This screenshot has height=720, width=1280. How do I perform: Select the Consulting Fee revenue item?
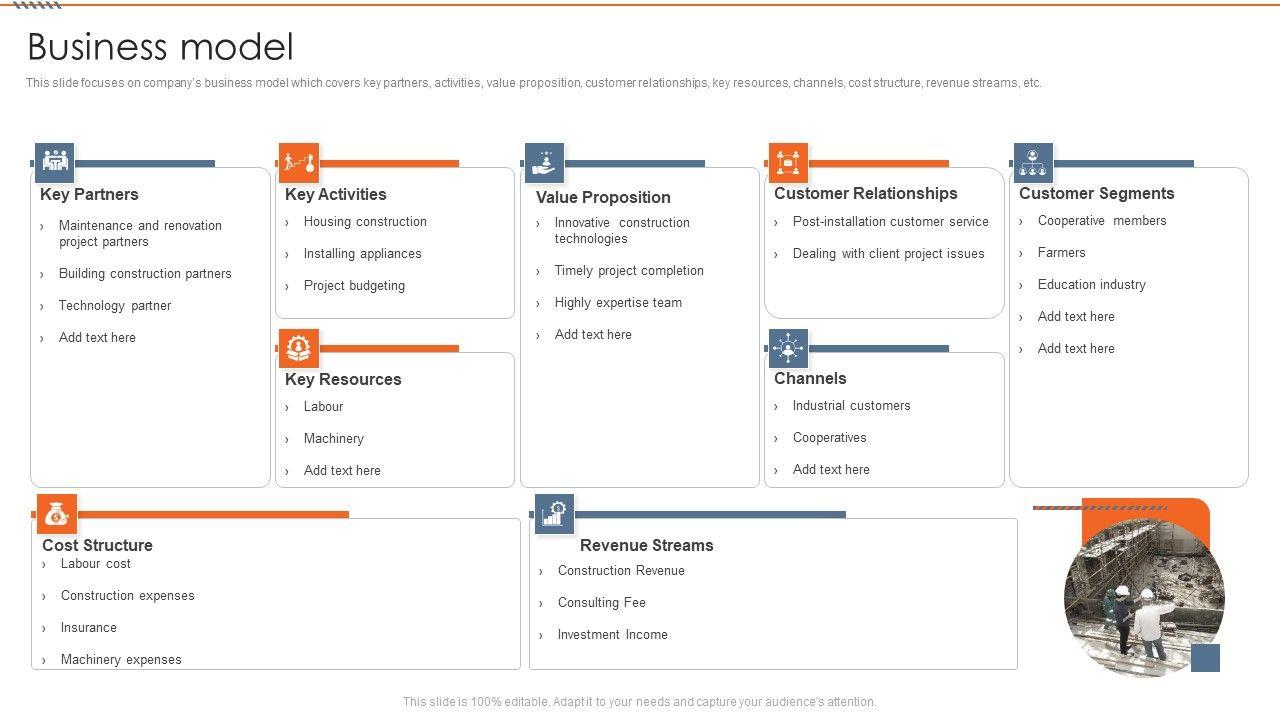[601, 603]
